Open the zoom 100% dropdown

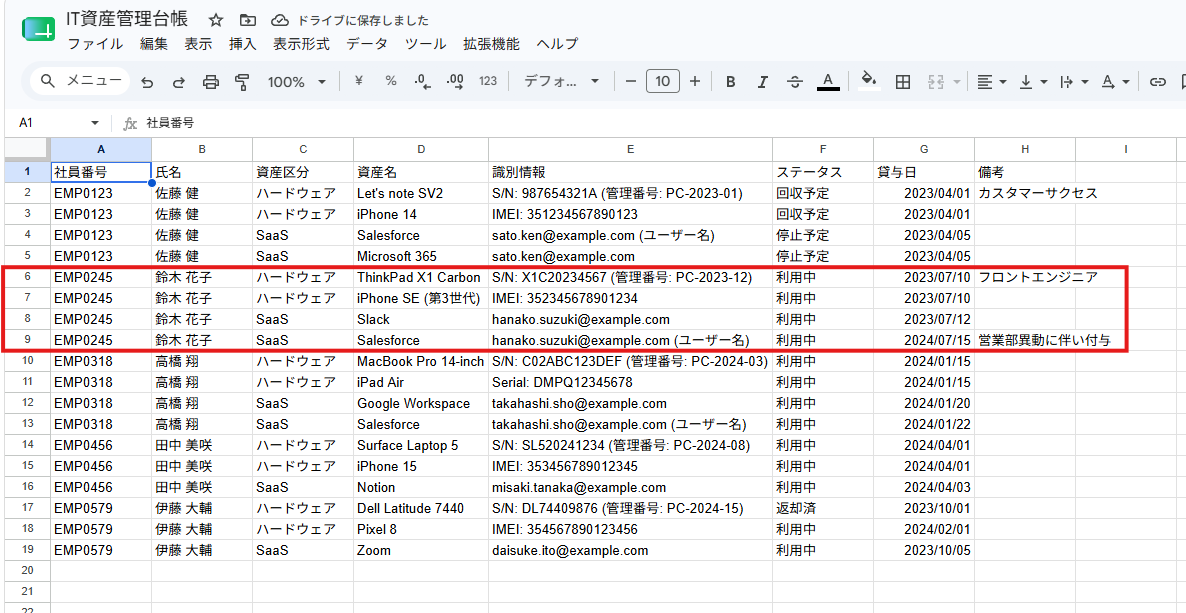(x=297, y=82)
